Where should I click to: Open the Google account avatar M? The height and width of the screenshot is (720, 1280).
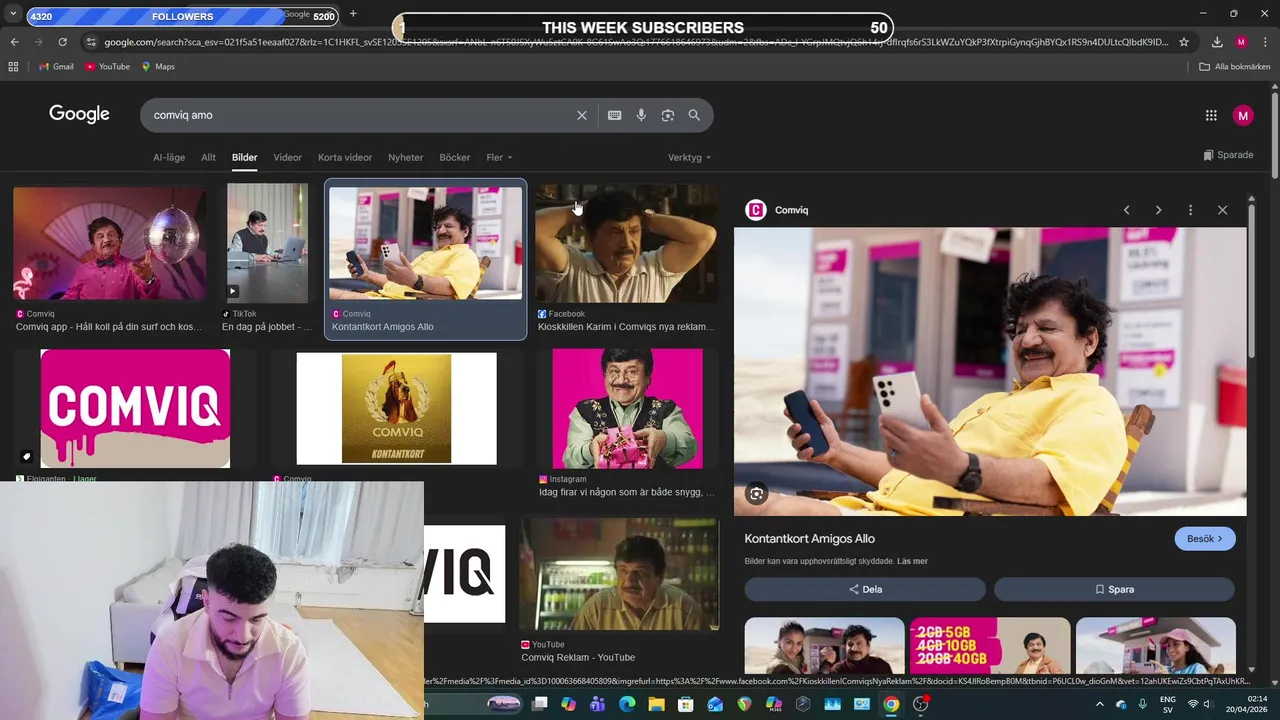click(x=1243, y=115)
